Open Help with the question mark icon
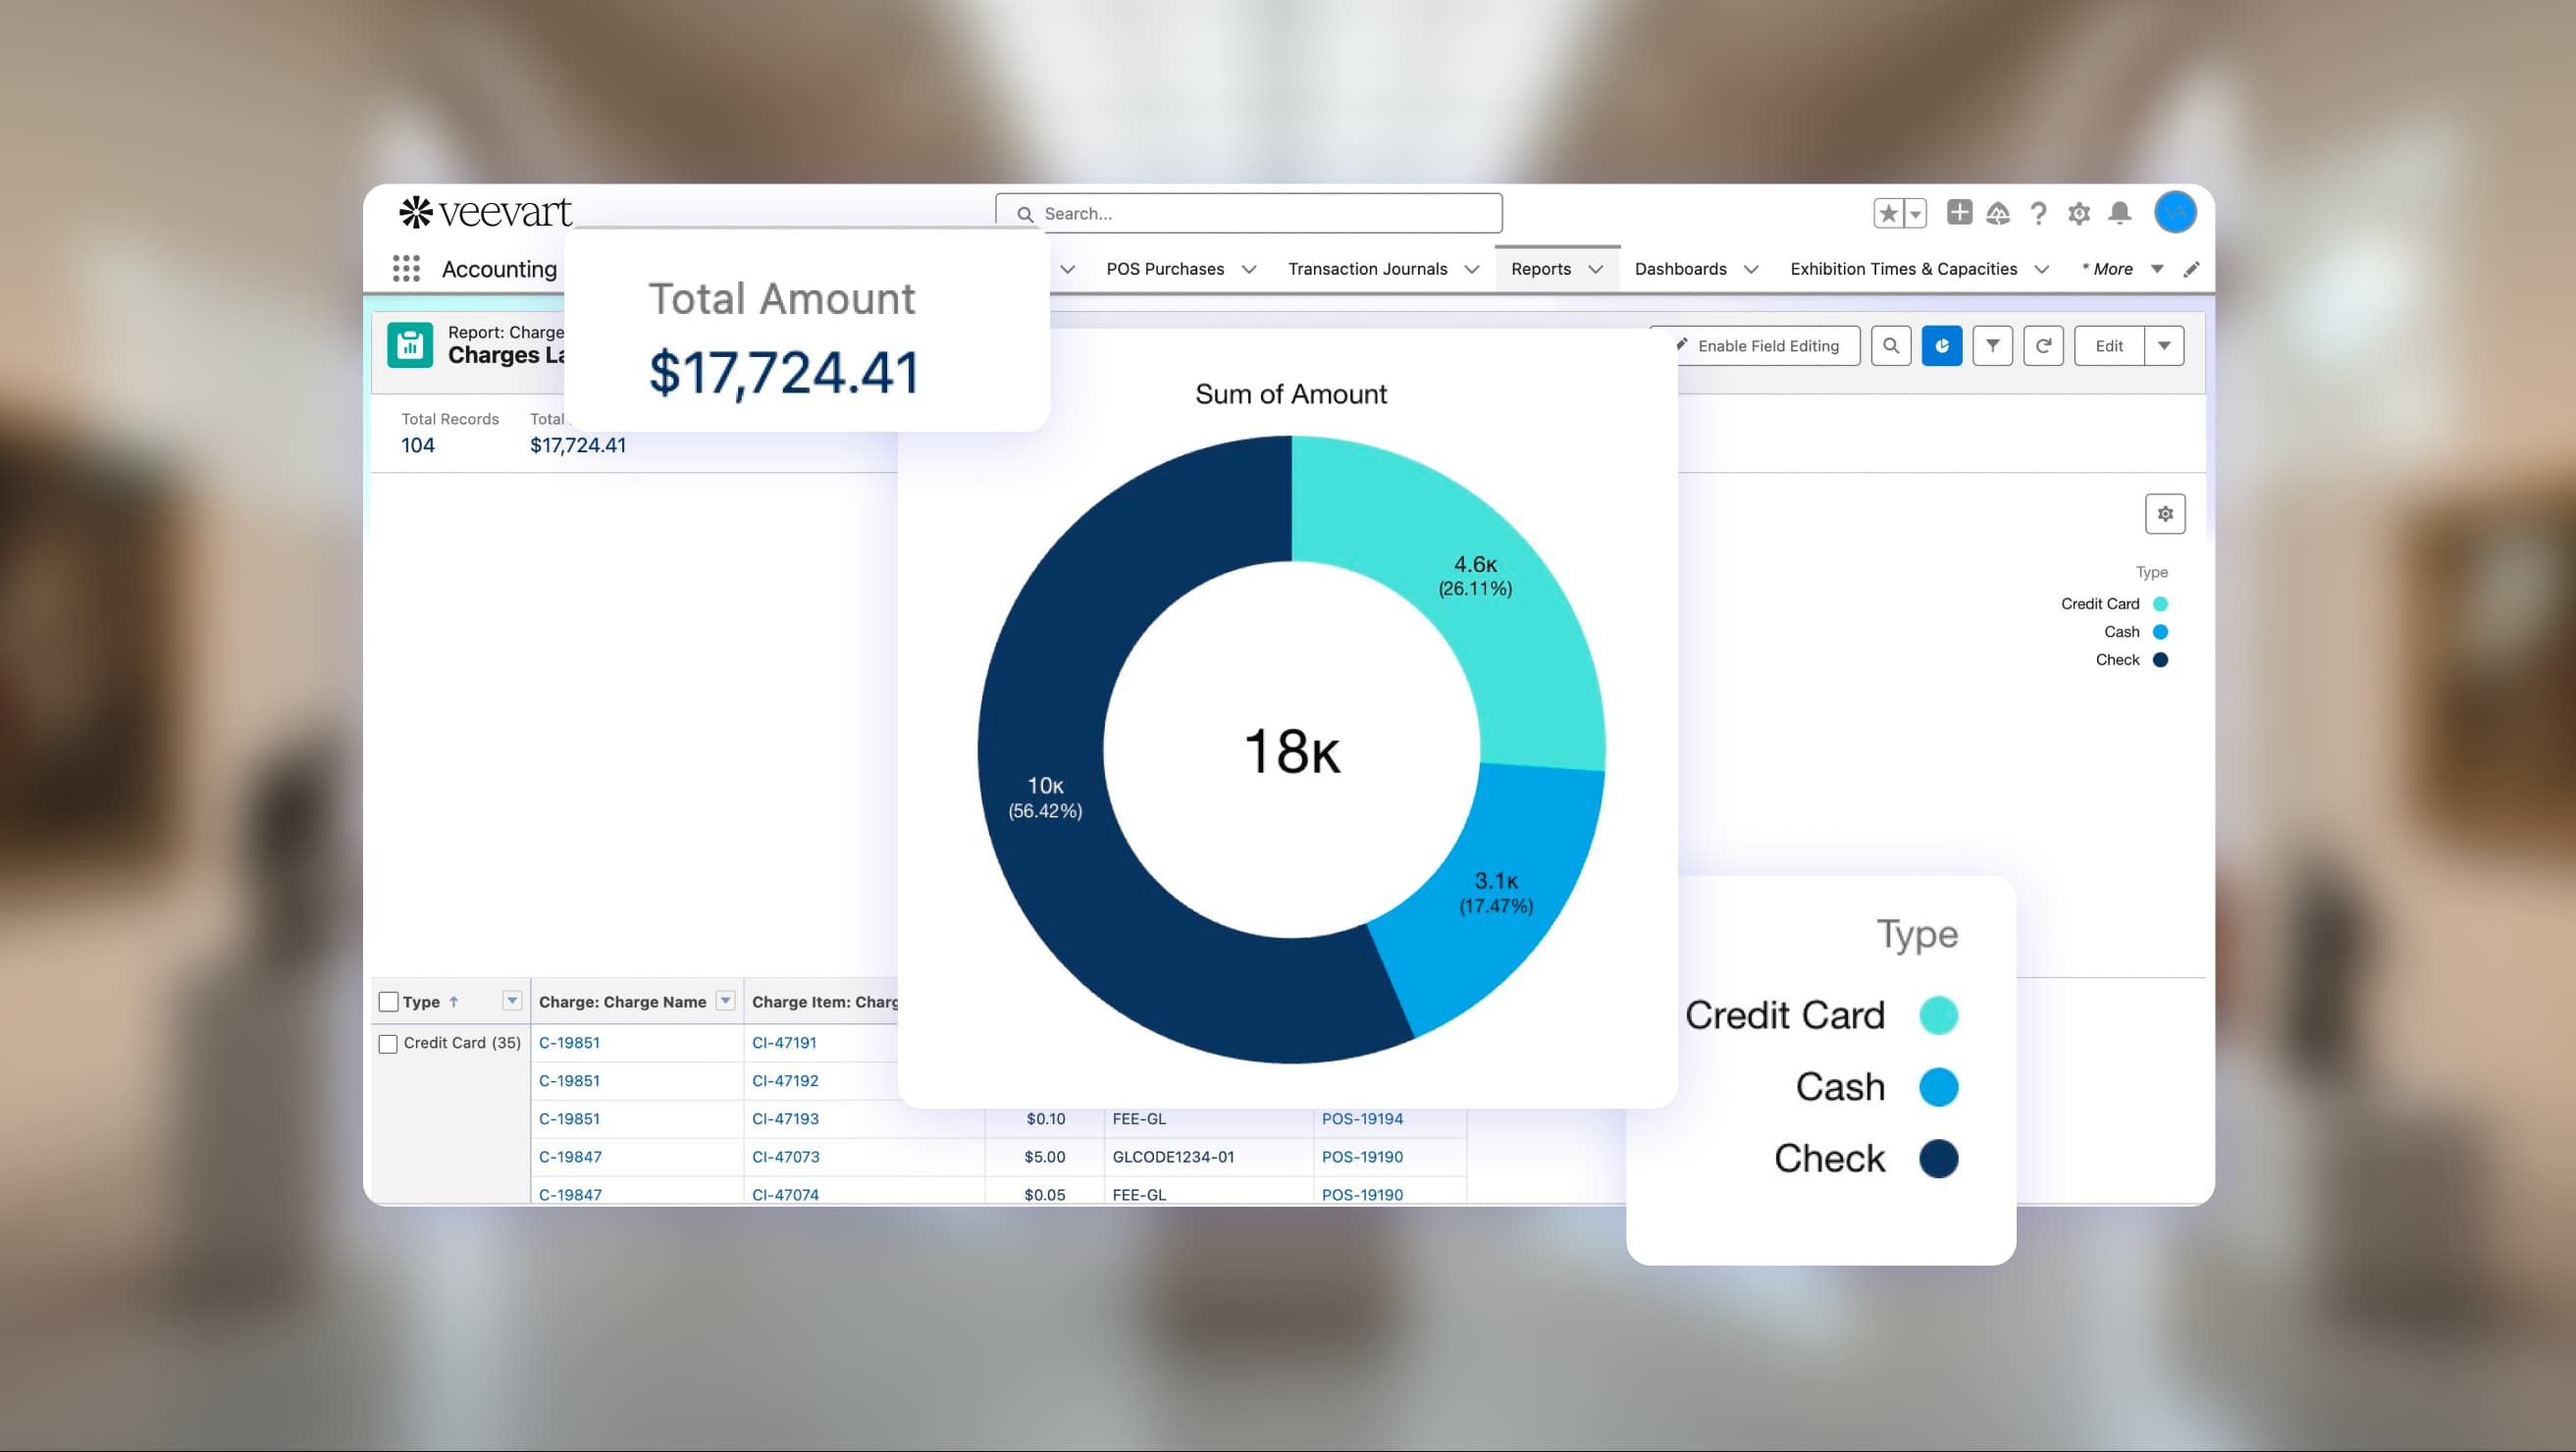The image size is (2576, 1452). 2038,212
